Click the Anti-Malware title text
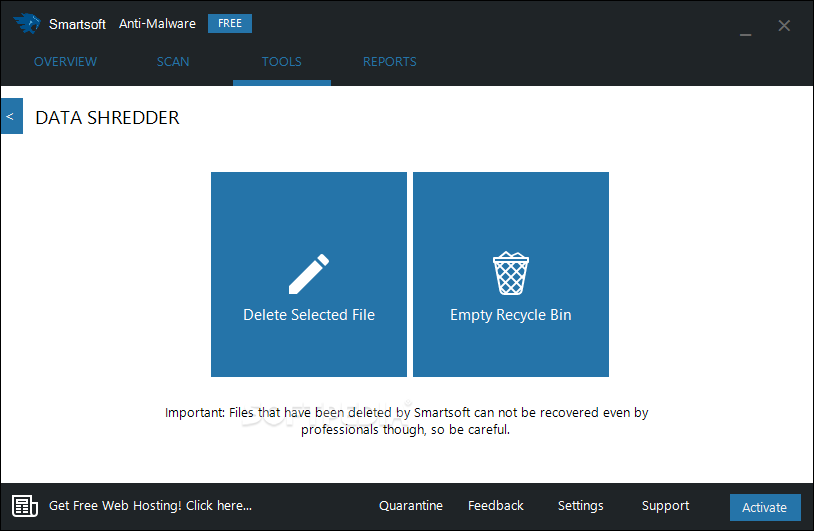The image size is (814, 531). (x=157, y=23)
